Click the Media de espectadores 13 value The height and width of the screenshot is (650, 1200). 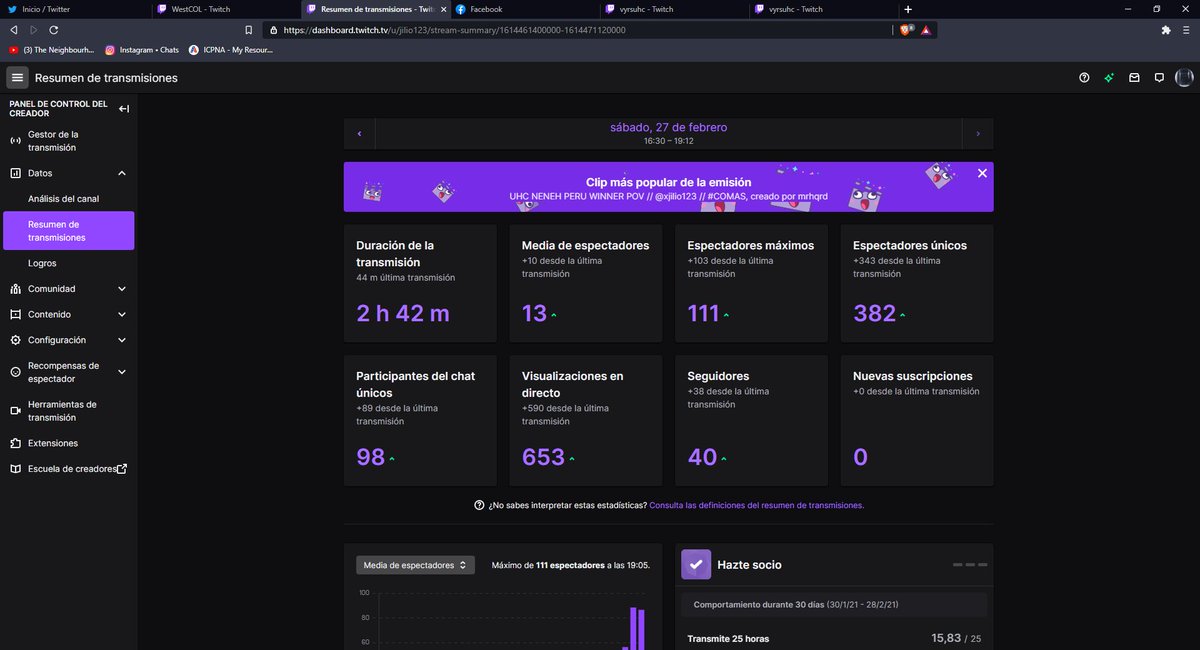[534, 313]
